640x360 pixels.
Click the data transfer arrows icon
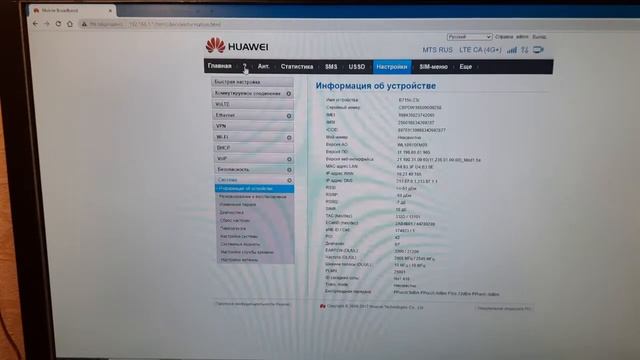525,50
